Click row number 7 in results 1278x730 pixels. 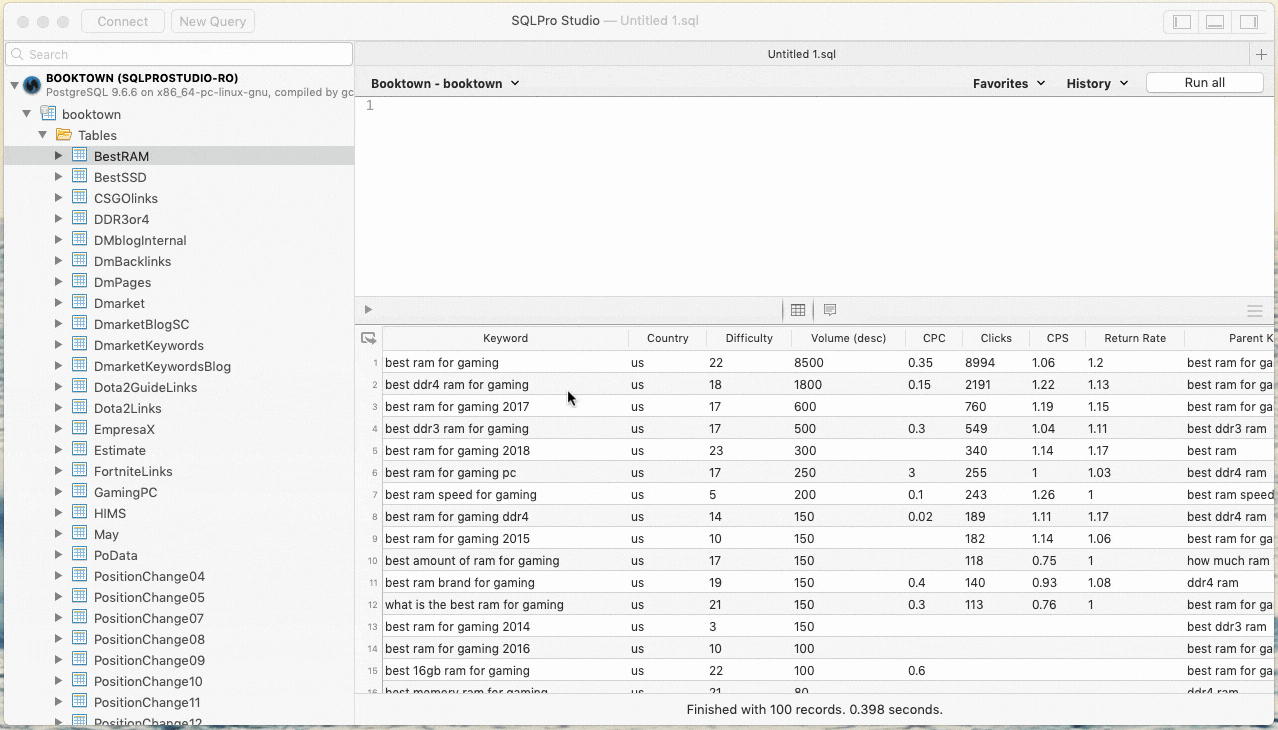pos(375,495)
